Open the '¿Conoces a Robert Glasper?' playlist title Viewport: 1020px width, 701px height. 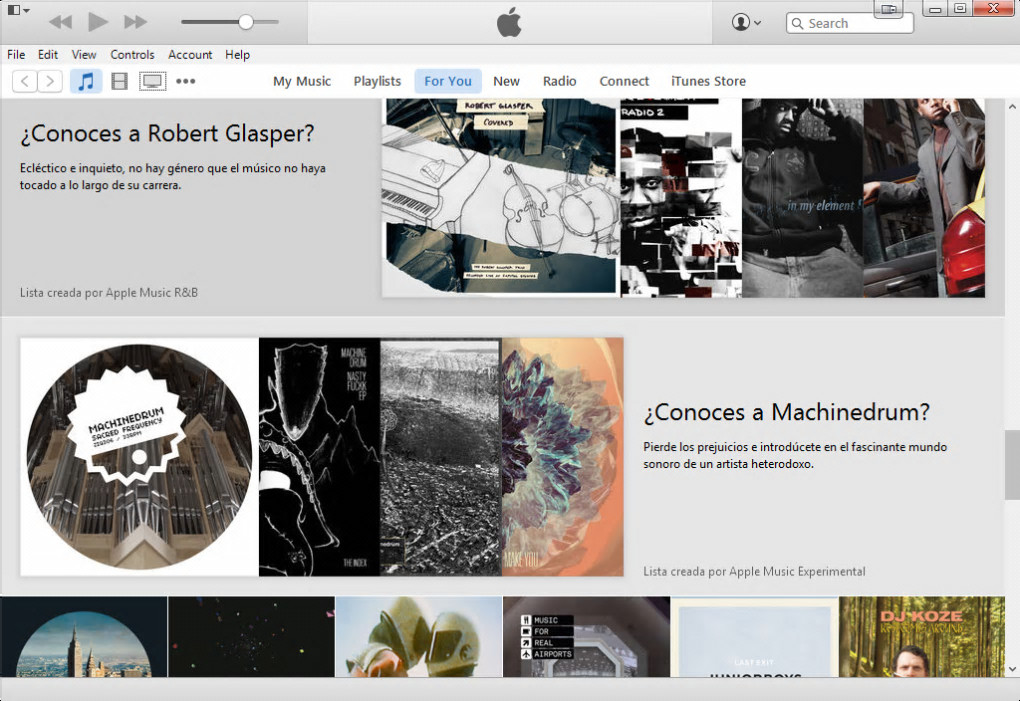point(167,133)
